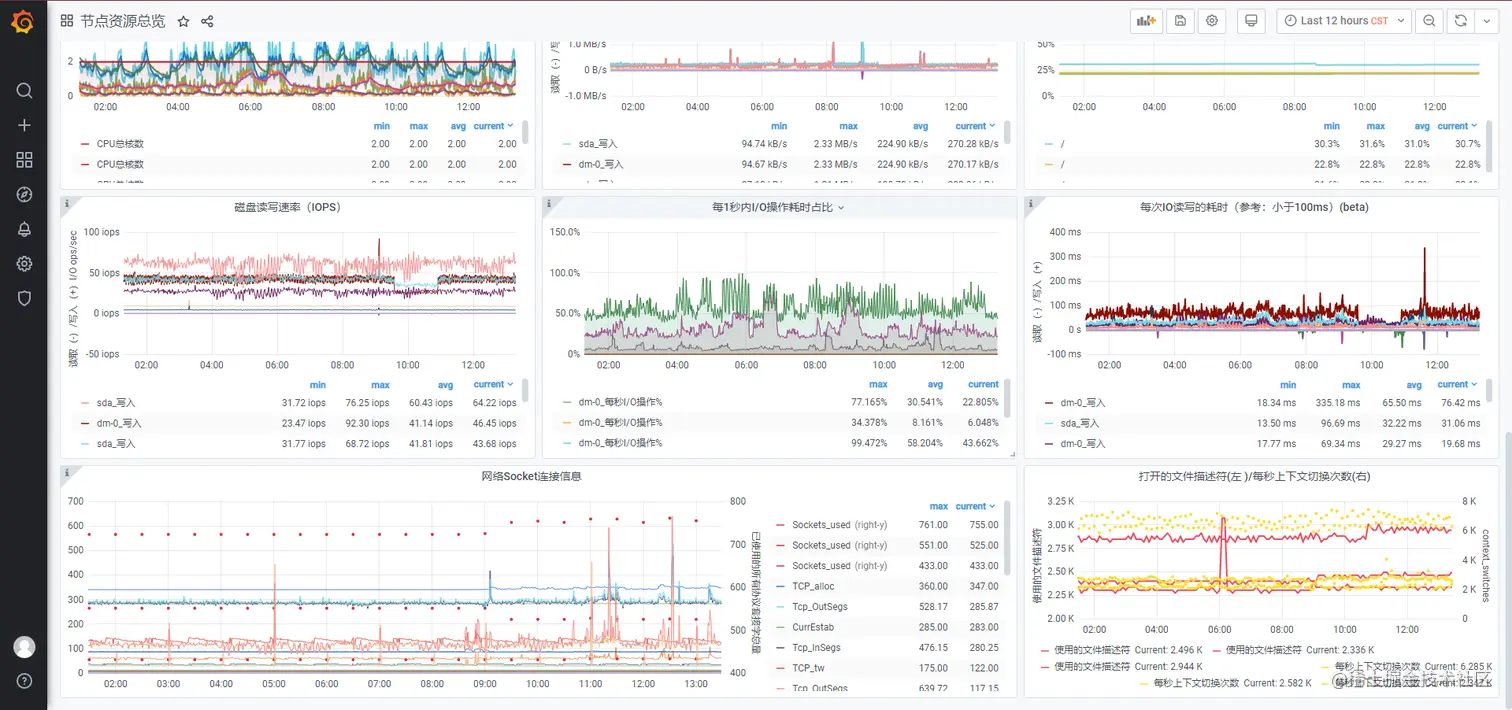Viewport: 1512px width, 710px height.
Task: Open the Search dashboards sidebar icon
Action: click(24, 91)
